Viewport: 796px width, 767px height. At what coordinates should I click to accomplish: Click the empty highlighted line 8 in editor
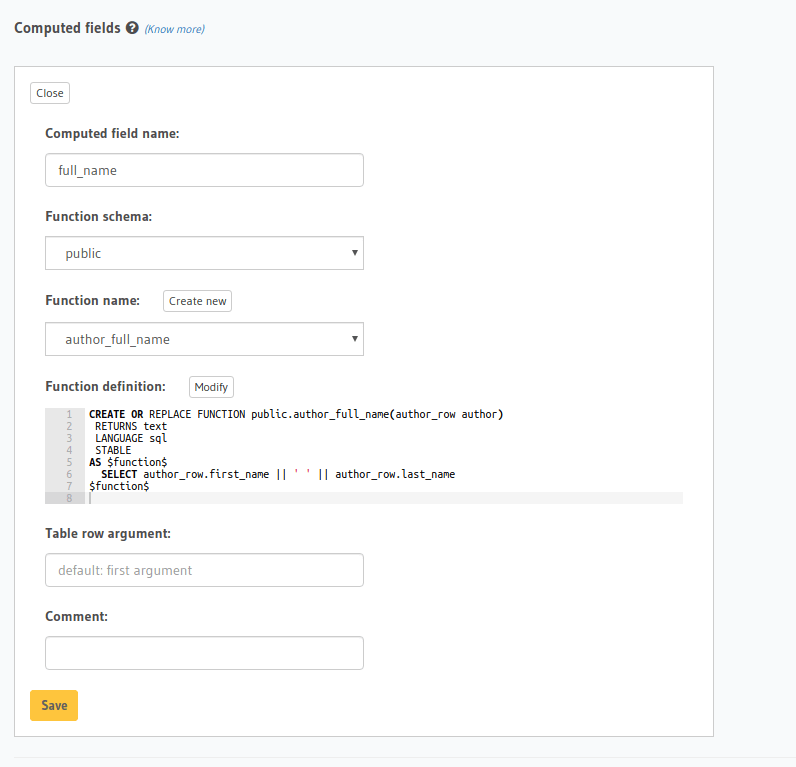click(380, 498)
